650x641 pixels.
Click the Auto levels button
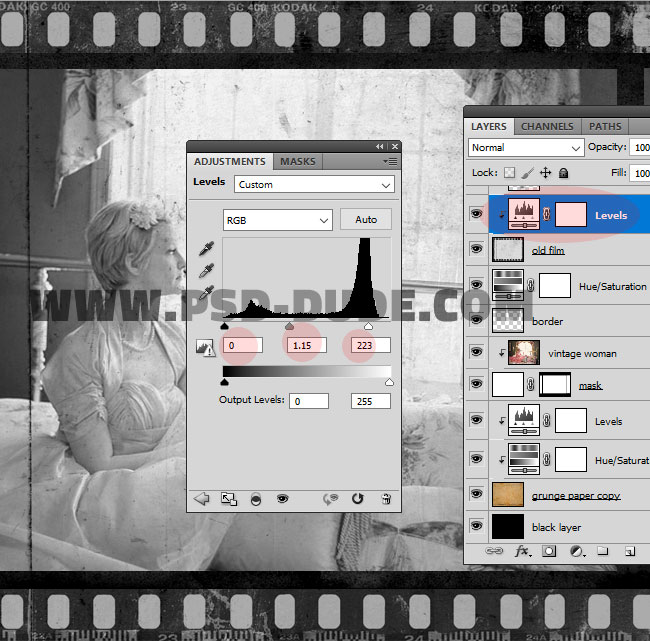(366, 220)
